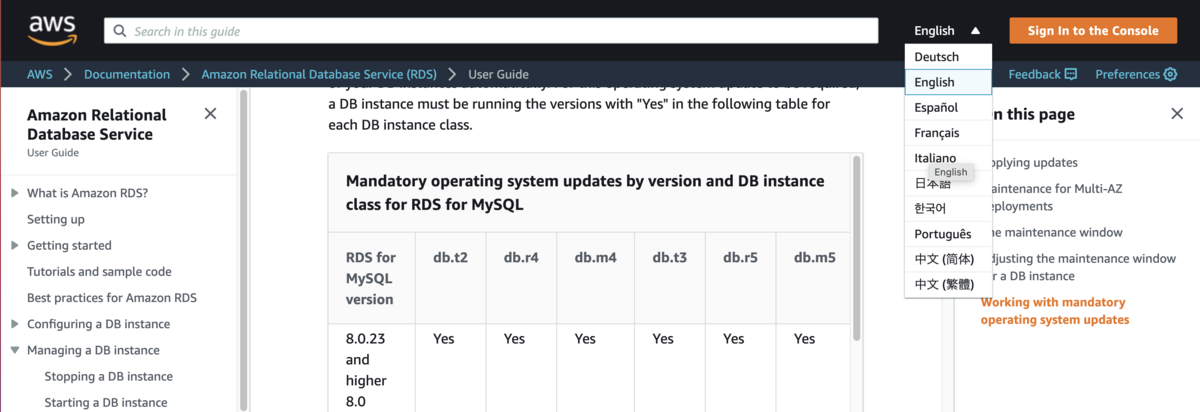Open Getting started sidebar page
1200x412 pixels.
(x=69, y=245)
